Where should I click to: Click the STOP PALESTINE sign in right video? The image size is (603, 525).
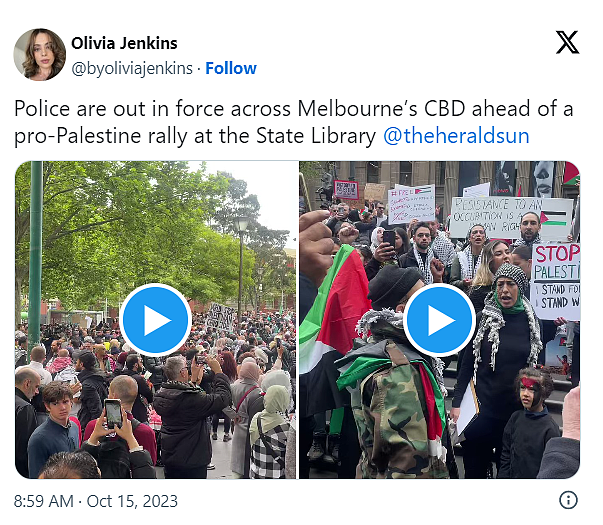point(556,281)
